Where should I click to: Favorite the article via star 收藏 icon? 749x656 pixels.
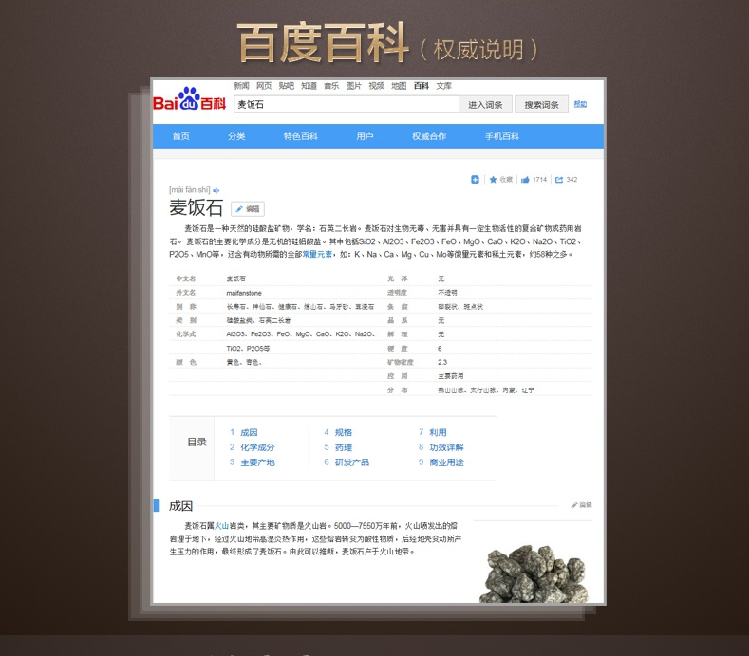click(x=500, y=180)
